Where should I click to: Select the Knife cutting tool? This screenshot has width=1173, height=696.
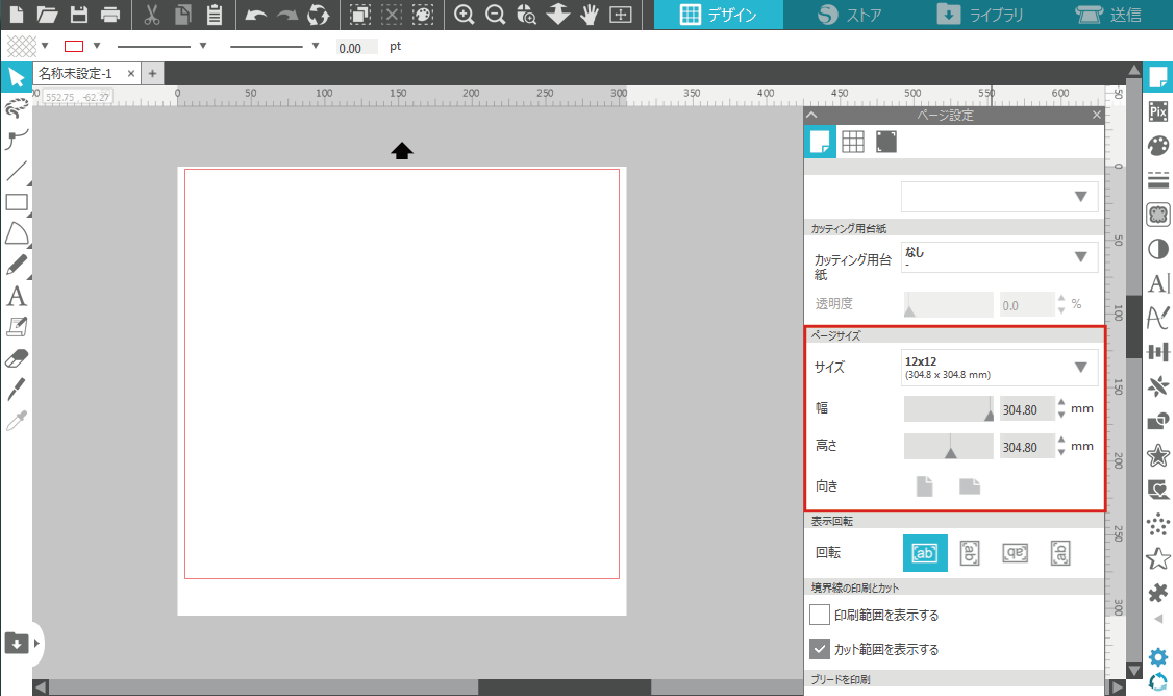(x=16, y=389)
